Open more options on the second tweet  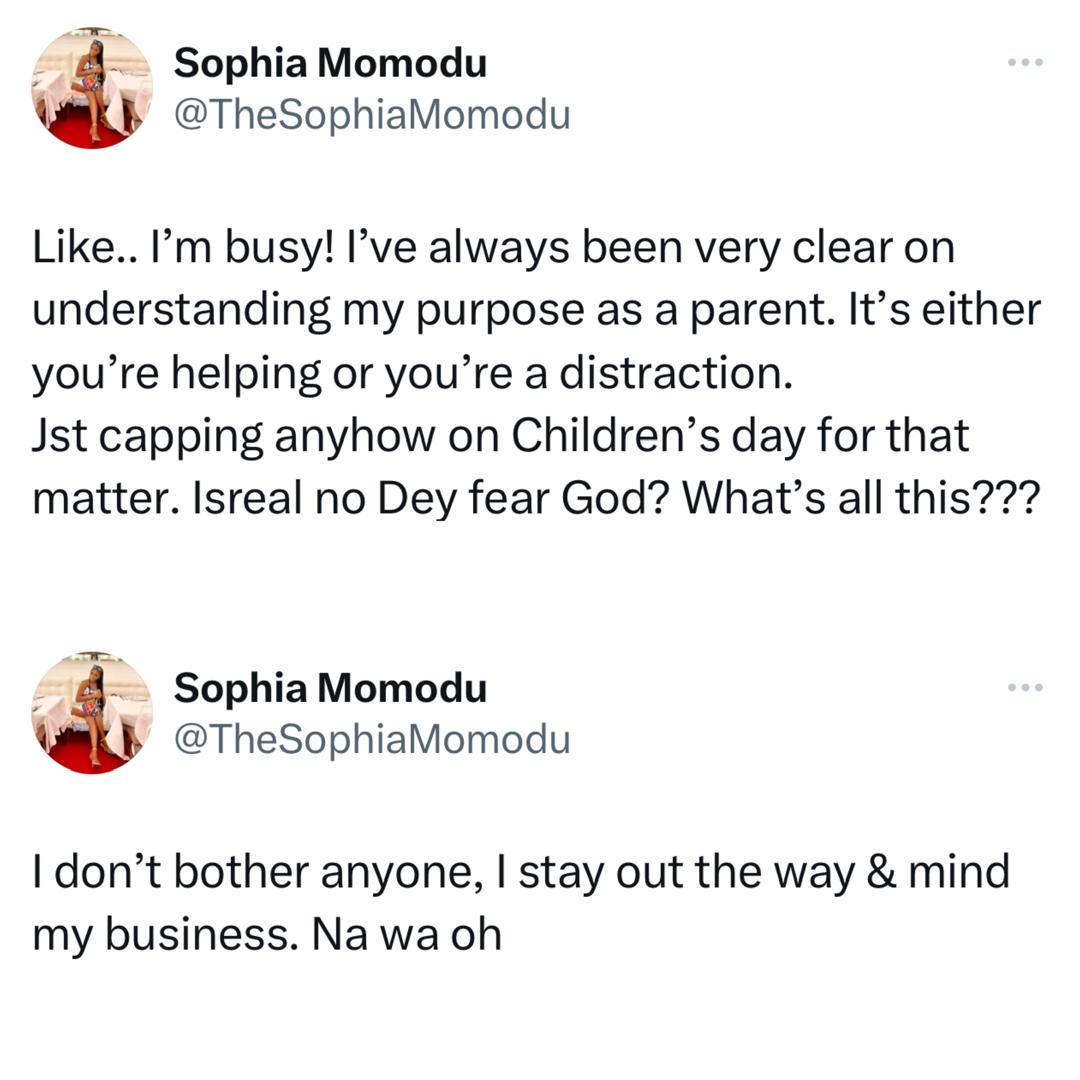pyautogui.click(x=1025, y=687)
